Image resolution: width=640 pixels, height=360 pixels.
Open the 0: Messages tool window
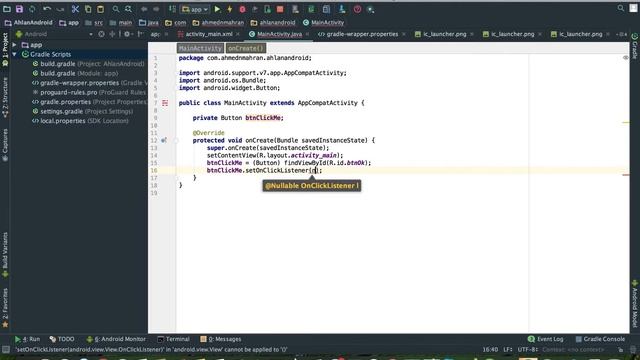(x=221, y=339)
